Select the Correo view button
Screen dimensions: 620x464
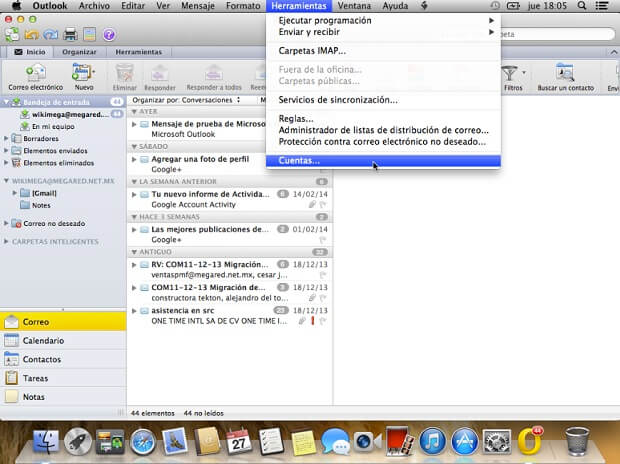(x=63, y=322)
